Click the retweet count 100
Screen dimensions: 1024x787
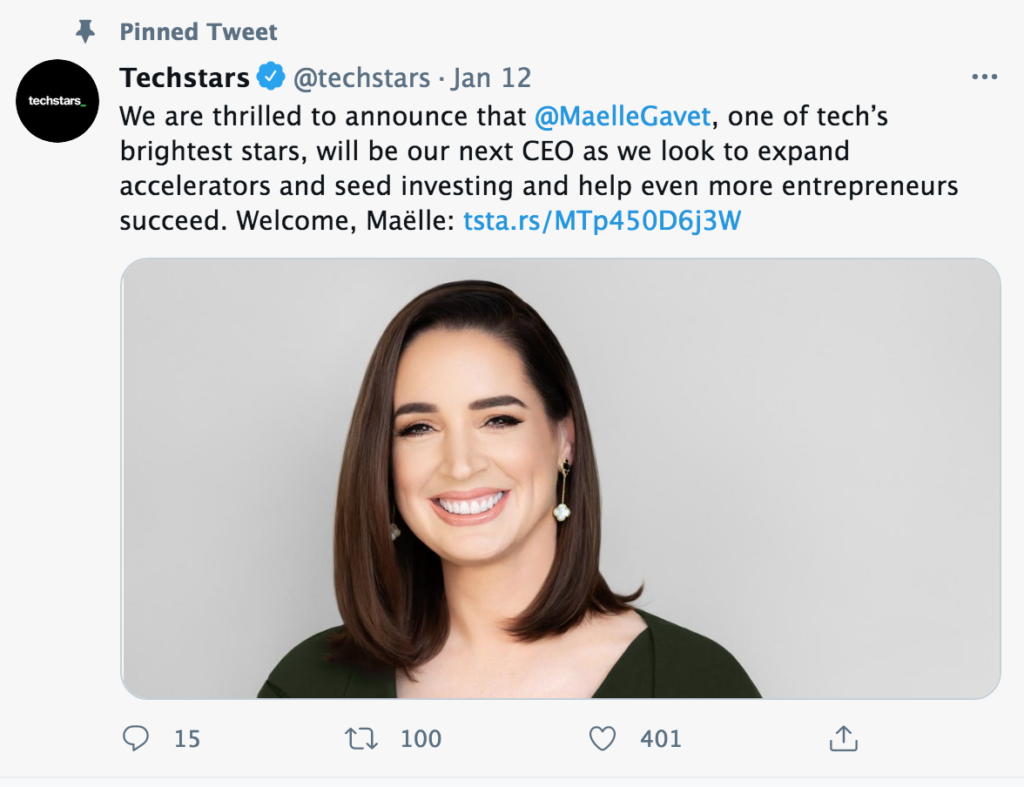click(421, 739)
